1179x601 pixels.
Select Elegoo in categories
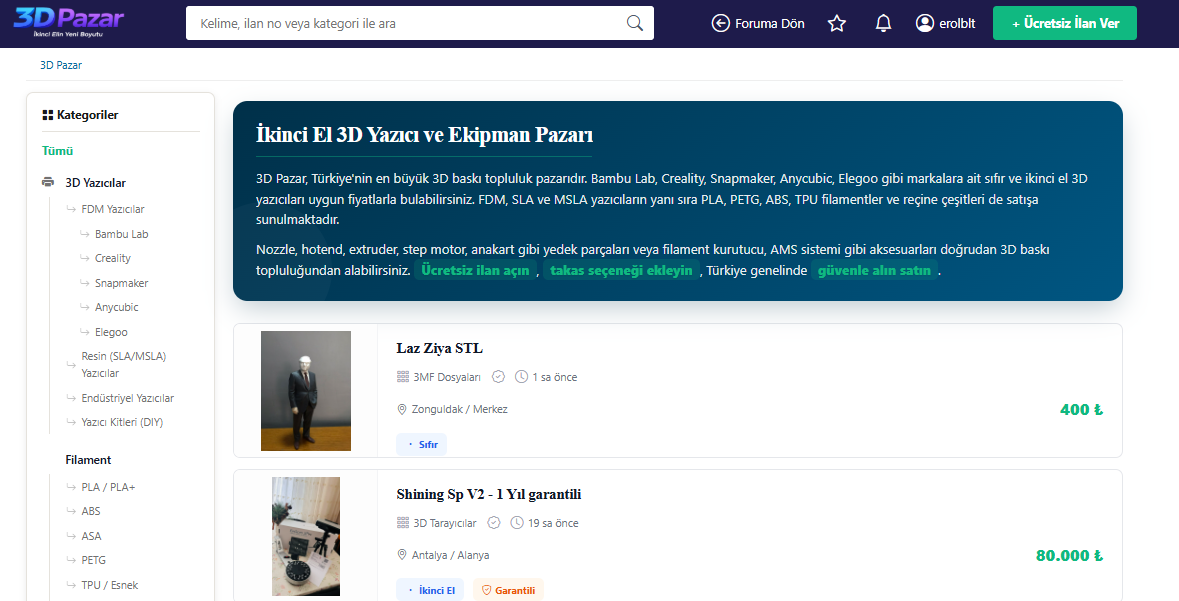[111, 332]
